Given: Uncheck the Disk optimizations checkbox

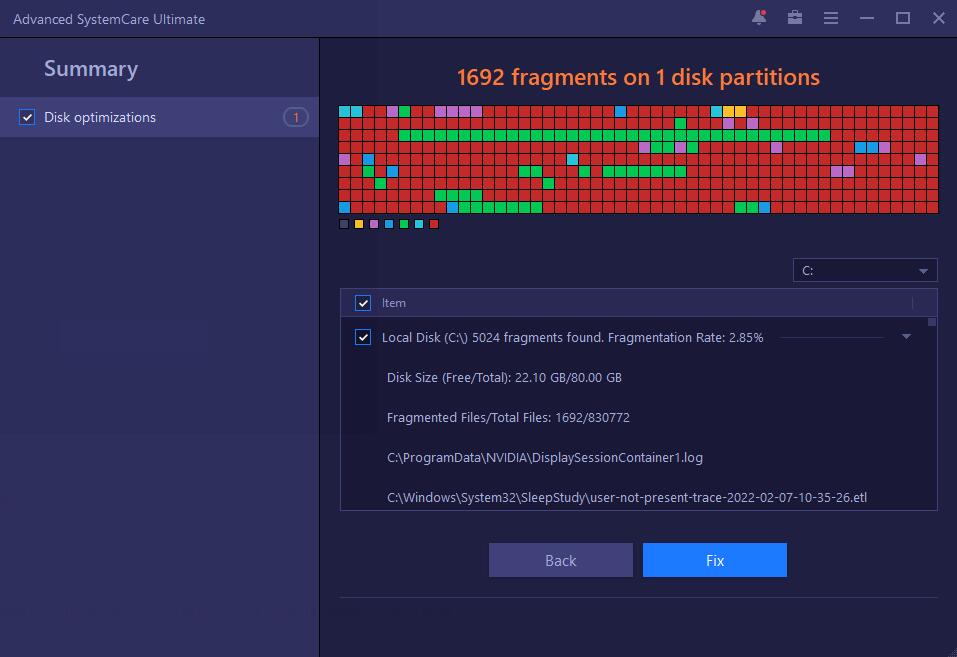Looking at the screenshot, I should click(27, 117).
